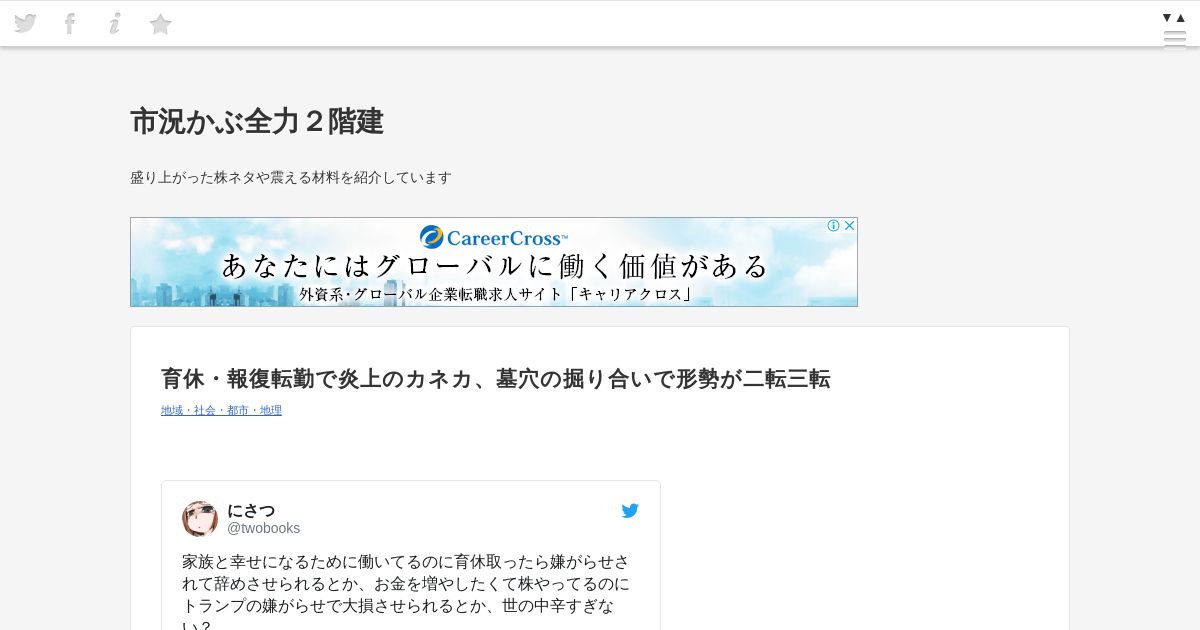Click the にさつ profile avatar in tweet

200,519
